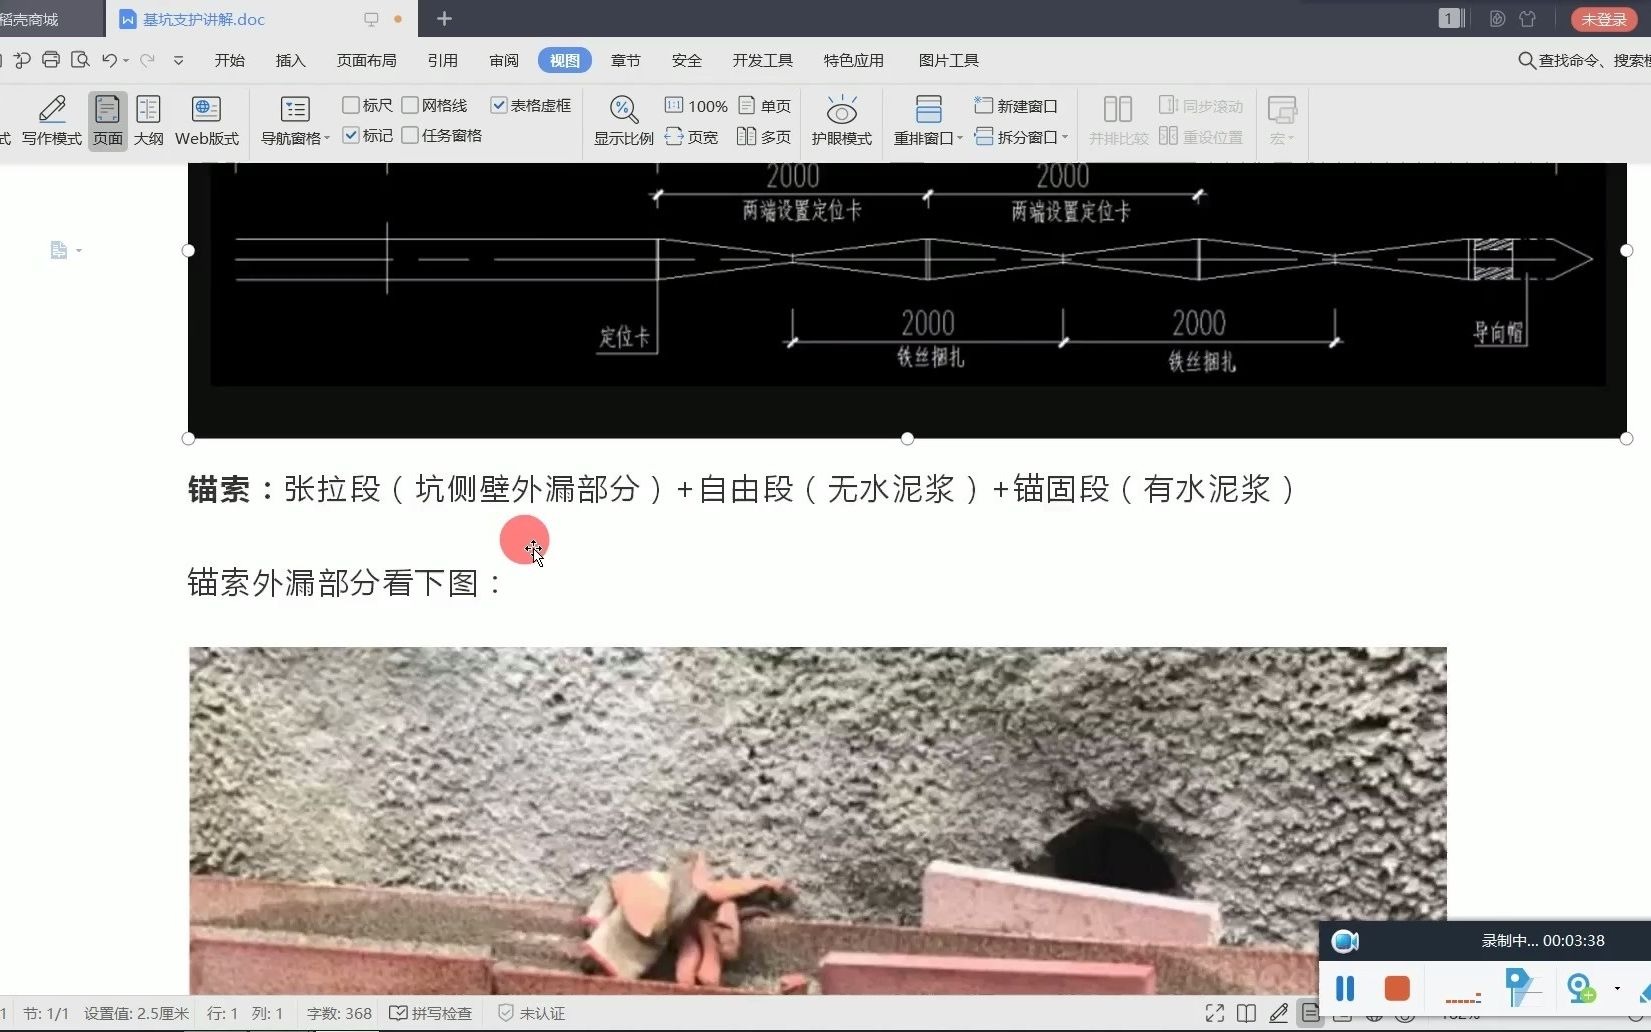Click the pencil writing mode status icon
1651x1032 pixels.
[1278, 1014]
